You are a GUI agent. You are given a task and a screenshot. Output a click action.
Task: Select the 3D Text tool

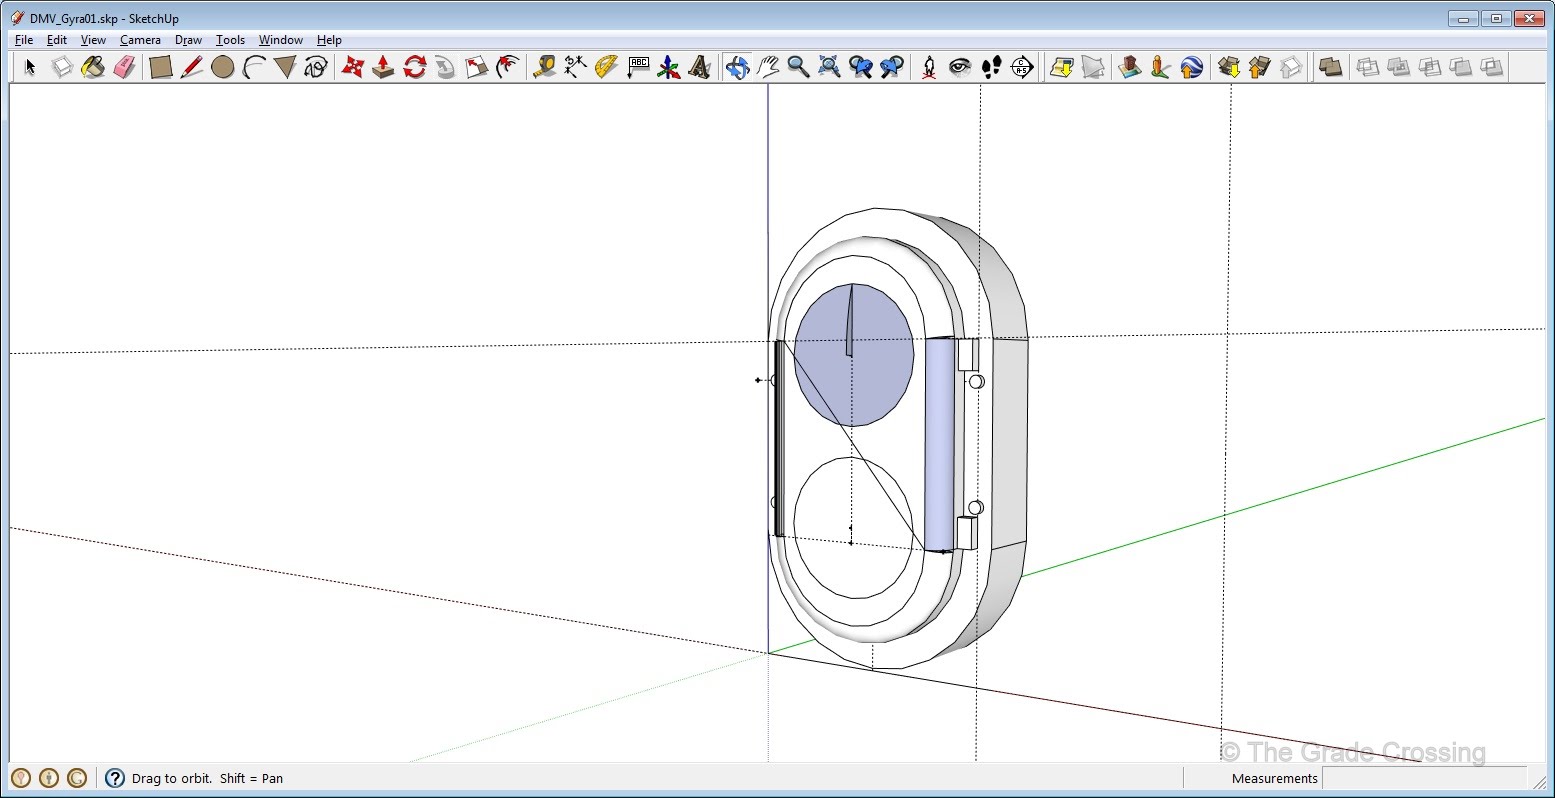pyautogui.click(x=700, y=67)
